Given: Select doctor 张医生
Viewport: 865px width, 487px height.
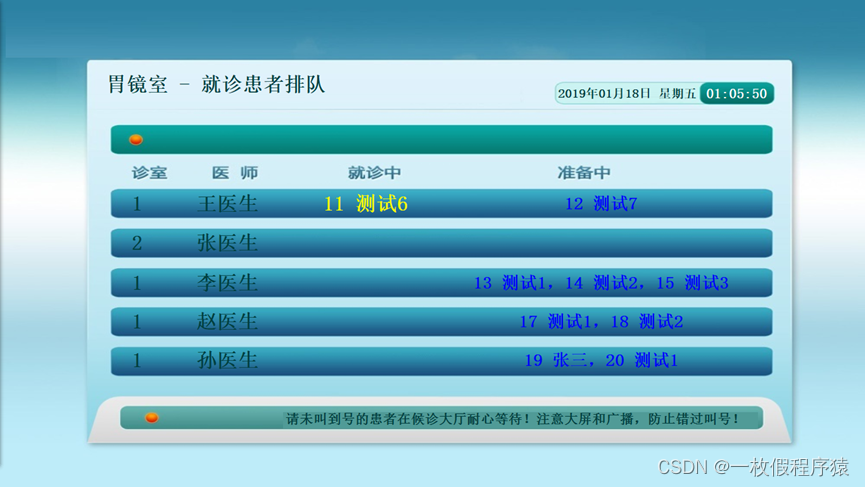Looking at the screenshot, I should (x=227, y=243).
